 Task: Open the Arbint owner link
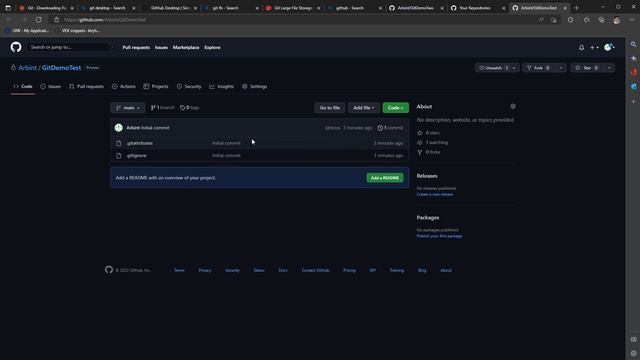tap(27, 68)
